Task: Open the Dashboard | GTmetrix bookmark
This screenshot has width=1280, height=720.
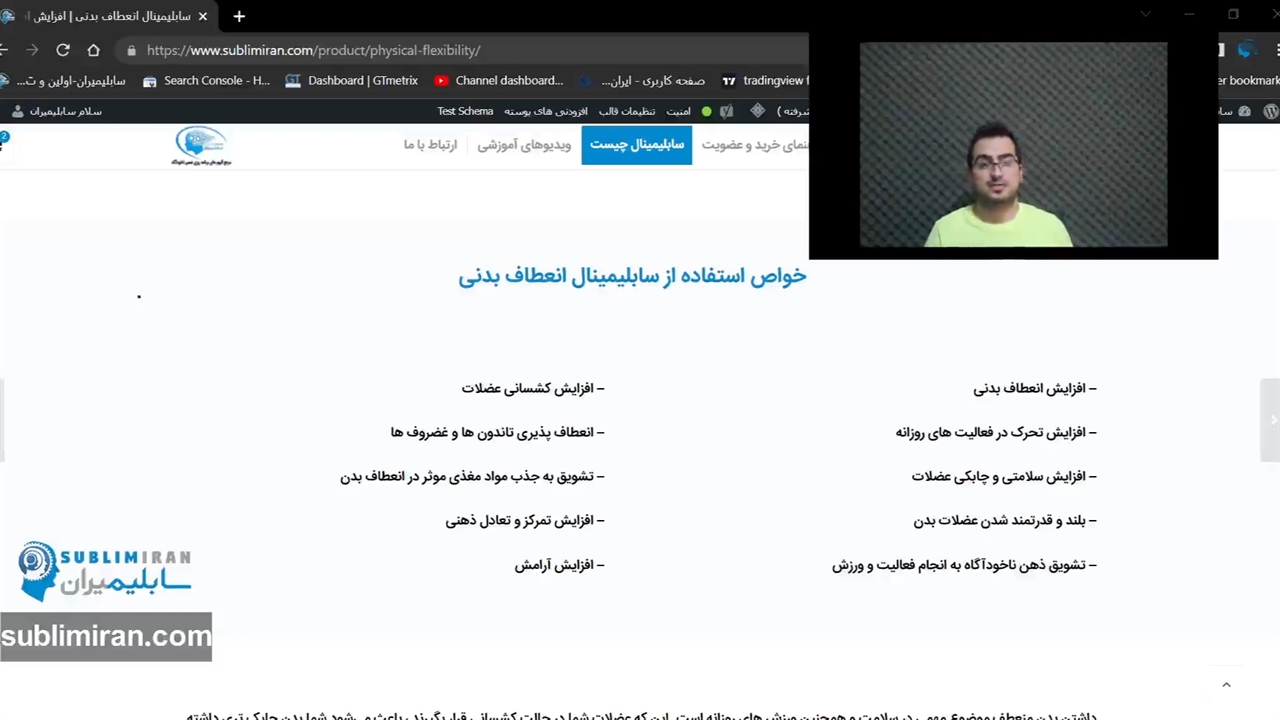Action: click(x=351, y=81)
